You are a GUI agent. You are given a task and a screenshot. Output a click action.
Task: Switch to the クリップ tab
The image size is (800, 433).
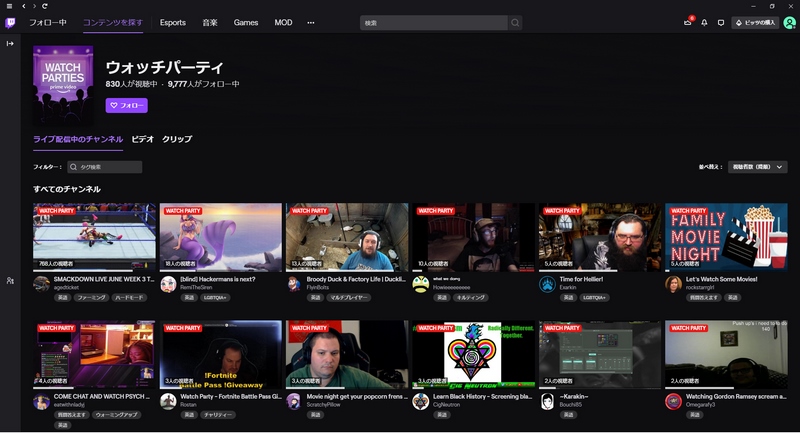[177, 139]
